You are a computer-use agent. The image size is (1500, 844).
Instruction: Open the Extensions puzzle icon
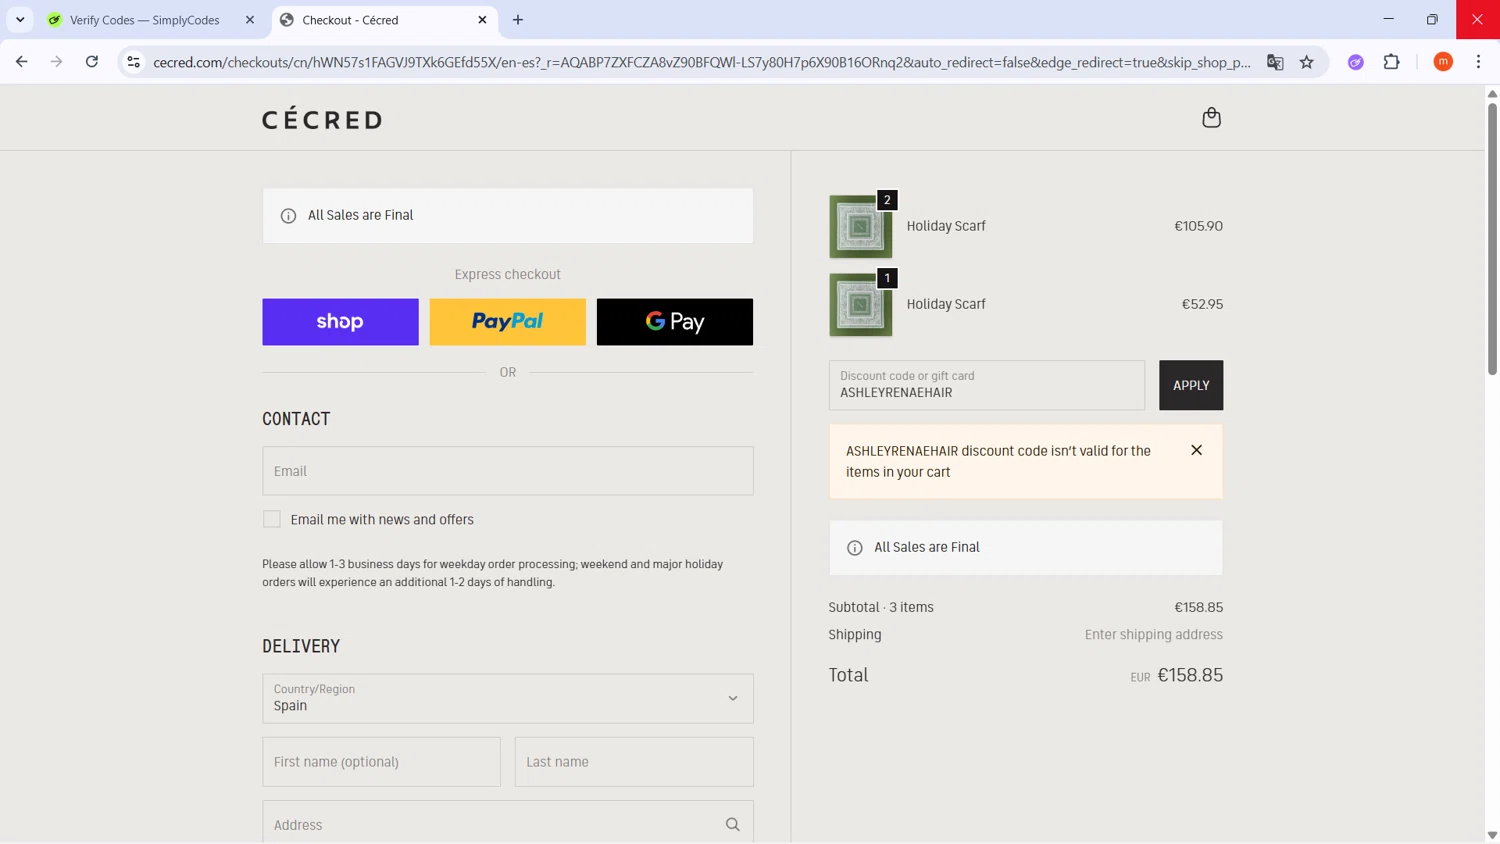(1392, 62)
